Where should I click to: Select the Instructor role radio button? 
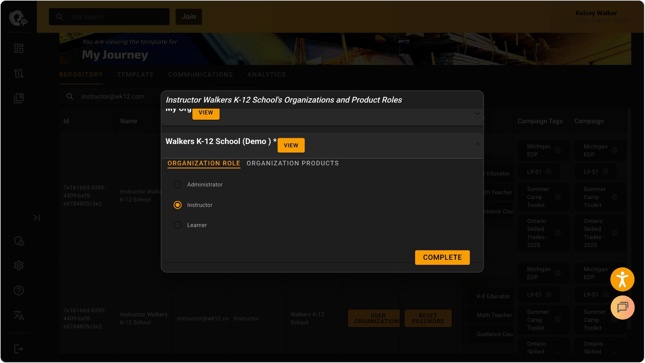[177, 205]
